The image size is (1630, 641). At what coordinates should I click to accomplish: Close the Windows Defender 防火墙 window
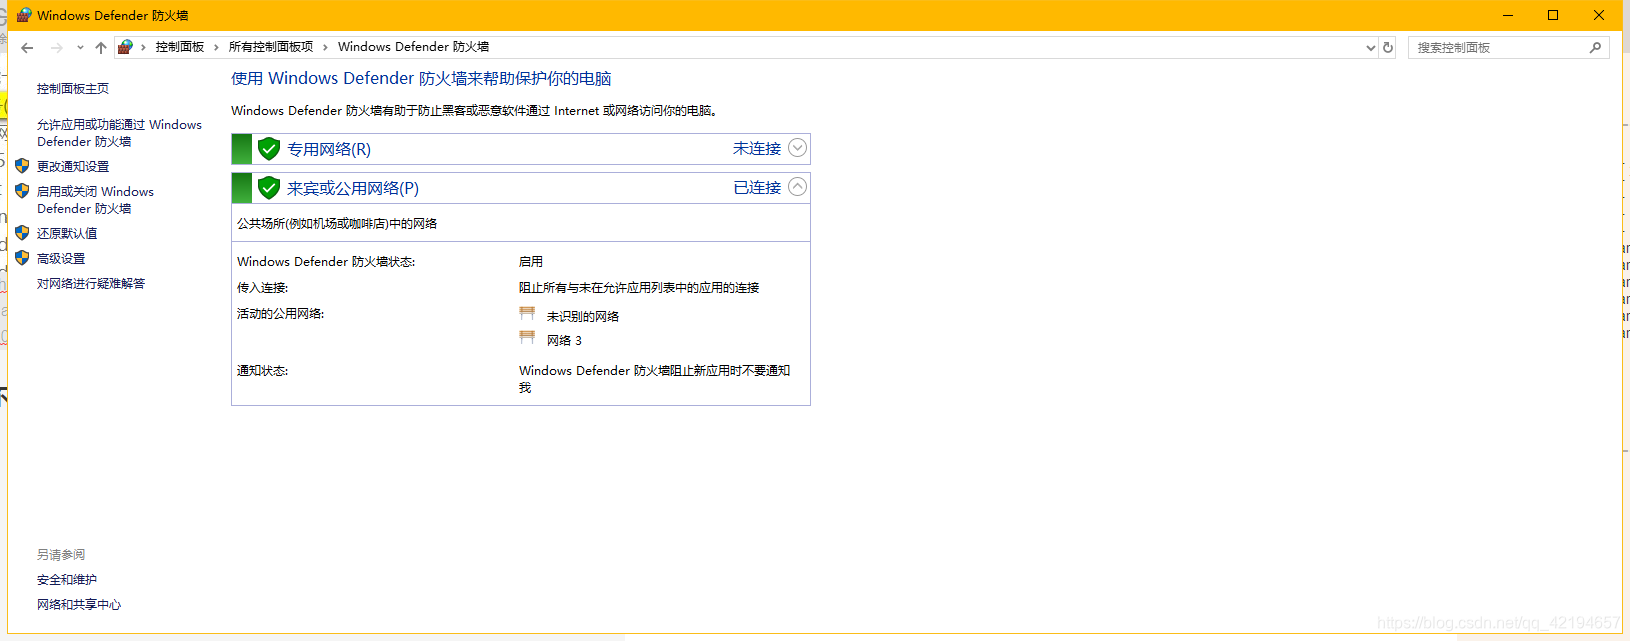point(1599,15)
